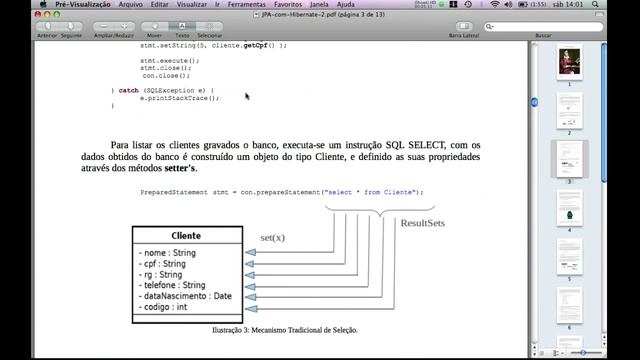Click the e.printStackTrace() code line
Viewport: 640px width, 360px height.
[180, 98]
